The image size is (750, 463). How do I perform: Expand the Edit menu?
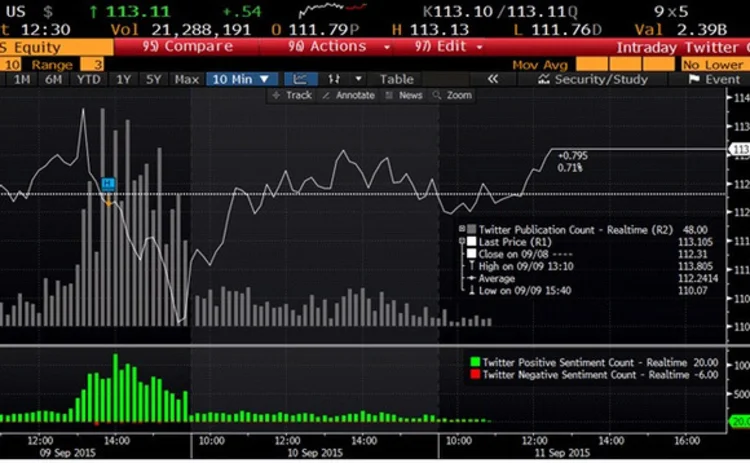pyautogui.click(x=448, y=46)
